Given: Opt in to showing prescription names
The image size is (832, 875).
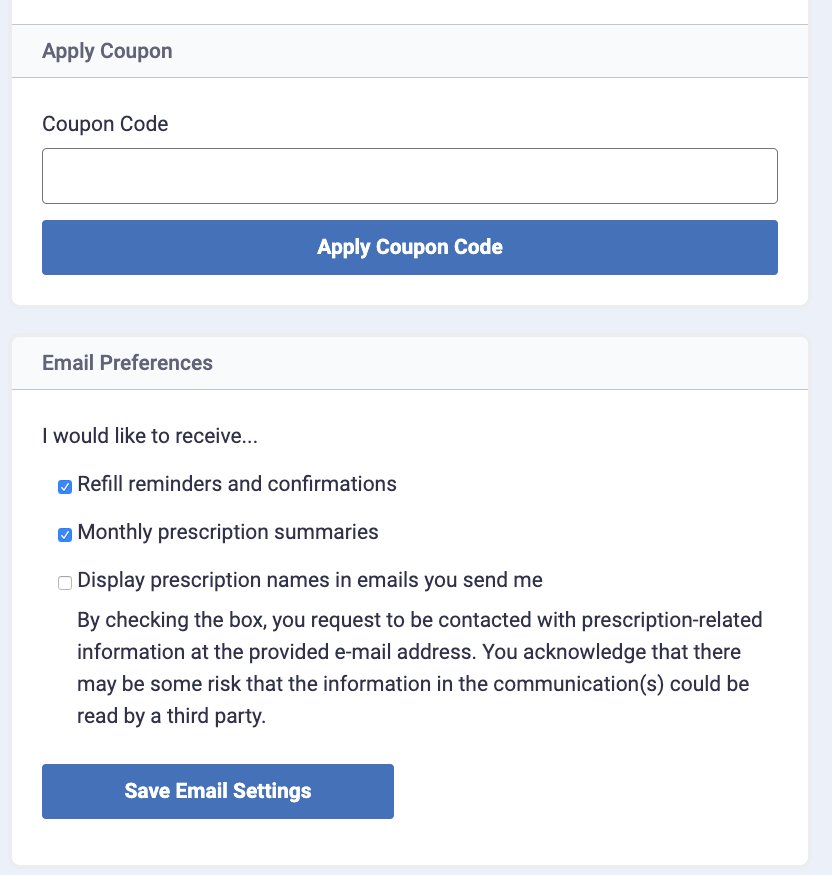Looking at the screenshot, I should point(65,583).
